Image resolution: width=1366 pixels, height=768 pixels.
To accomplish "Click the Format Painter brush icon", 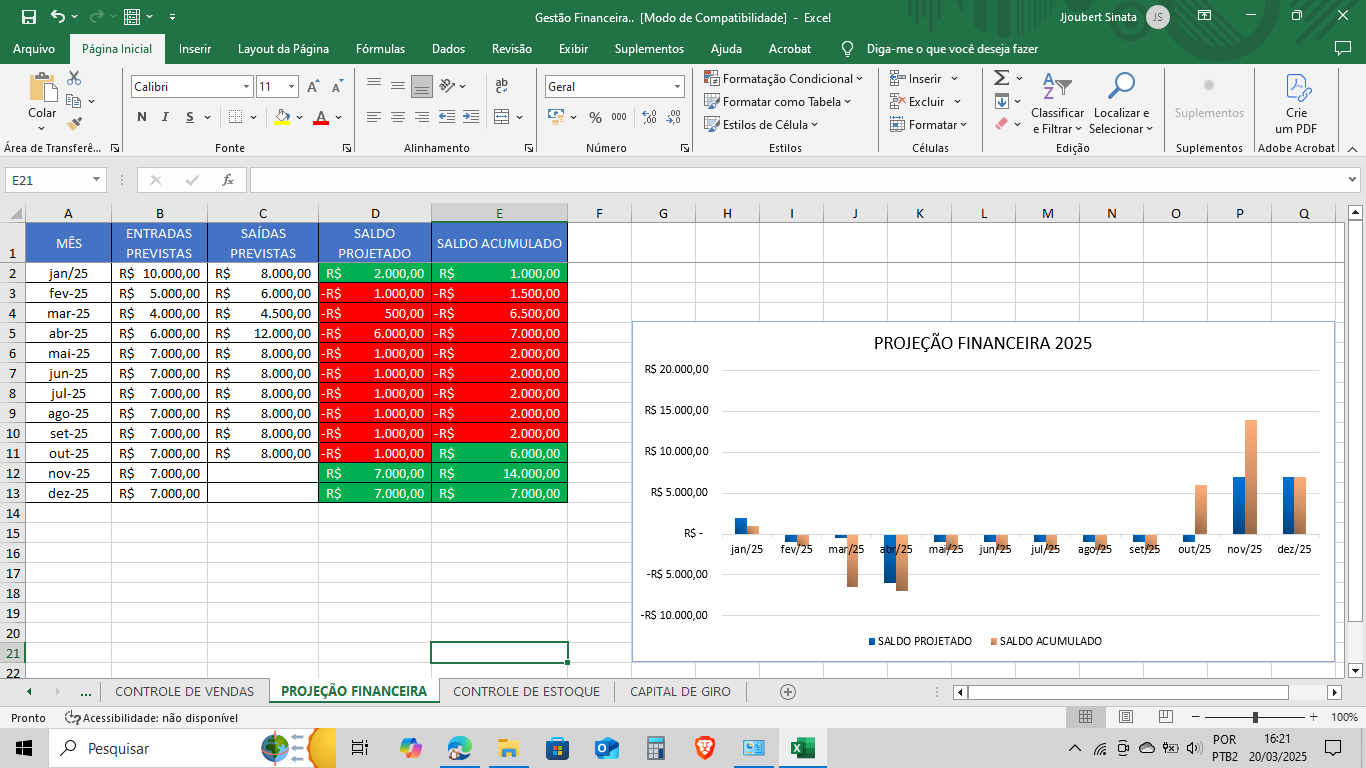I will click(74, 124).
